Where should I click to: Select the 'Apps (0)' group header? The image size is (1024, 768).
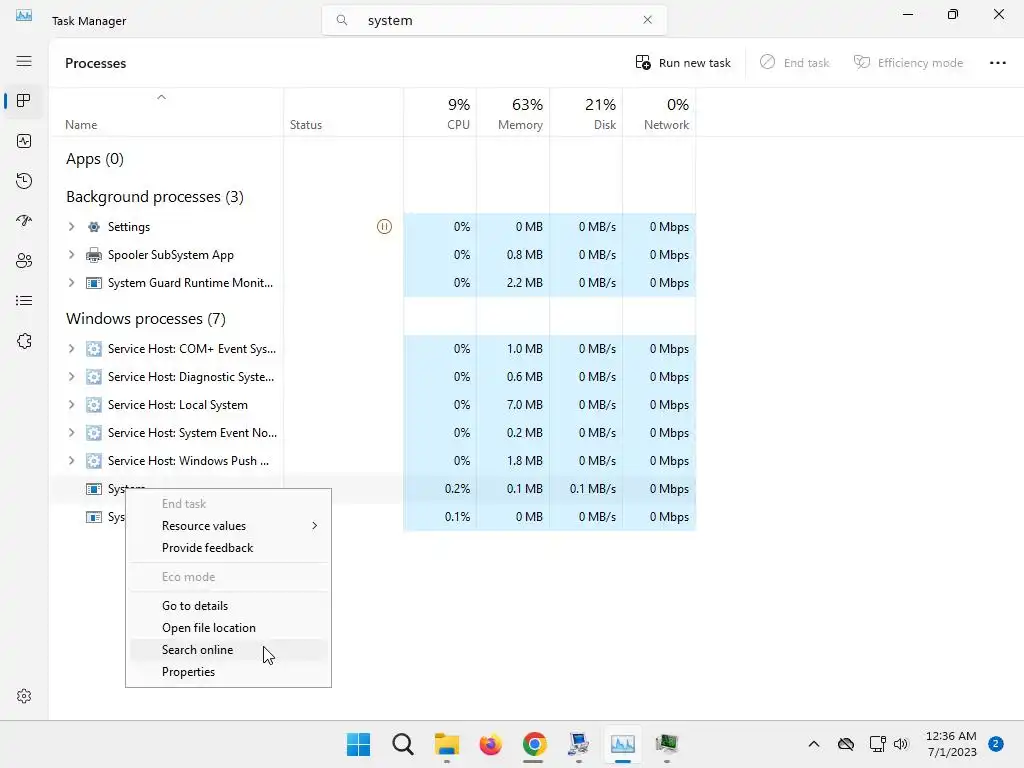point(95,159)
